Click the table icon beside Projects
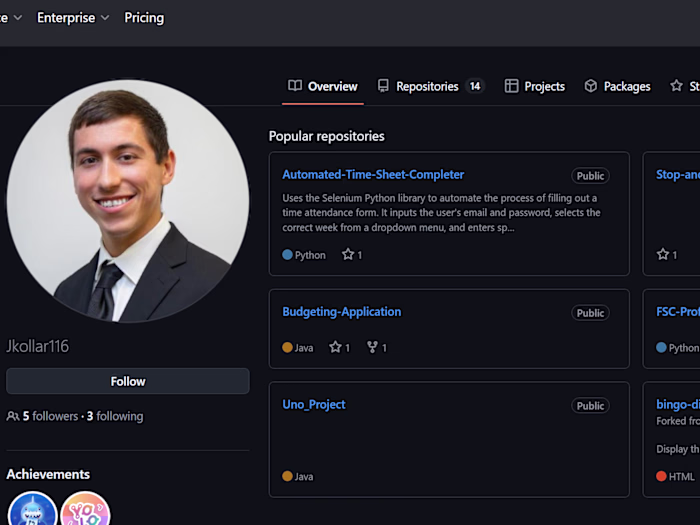The height and width of the screenshot is (525, 700). pyautogui.click(x=511, y=86)
